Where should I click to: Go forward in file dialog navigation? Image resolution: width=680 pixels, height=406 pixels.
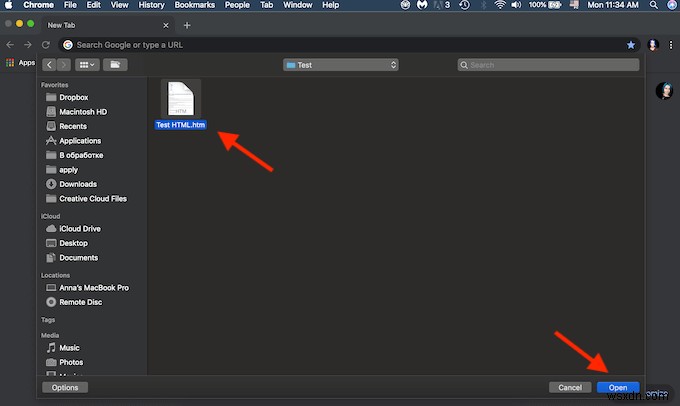click(x=64, y=65)
